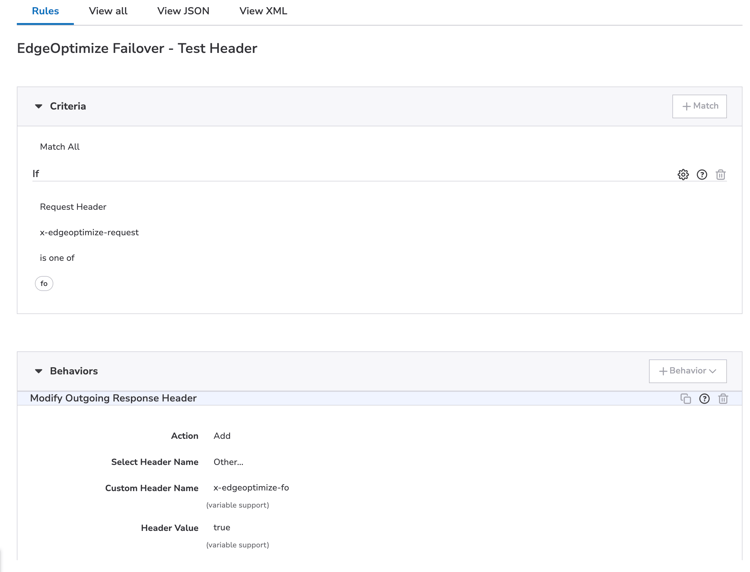This screenshot has width=750, height=572.
Task: Open the plus Behavior dropdown
Action: click(x=687, y=371)
